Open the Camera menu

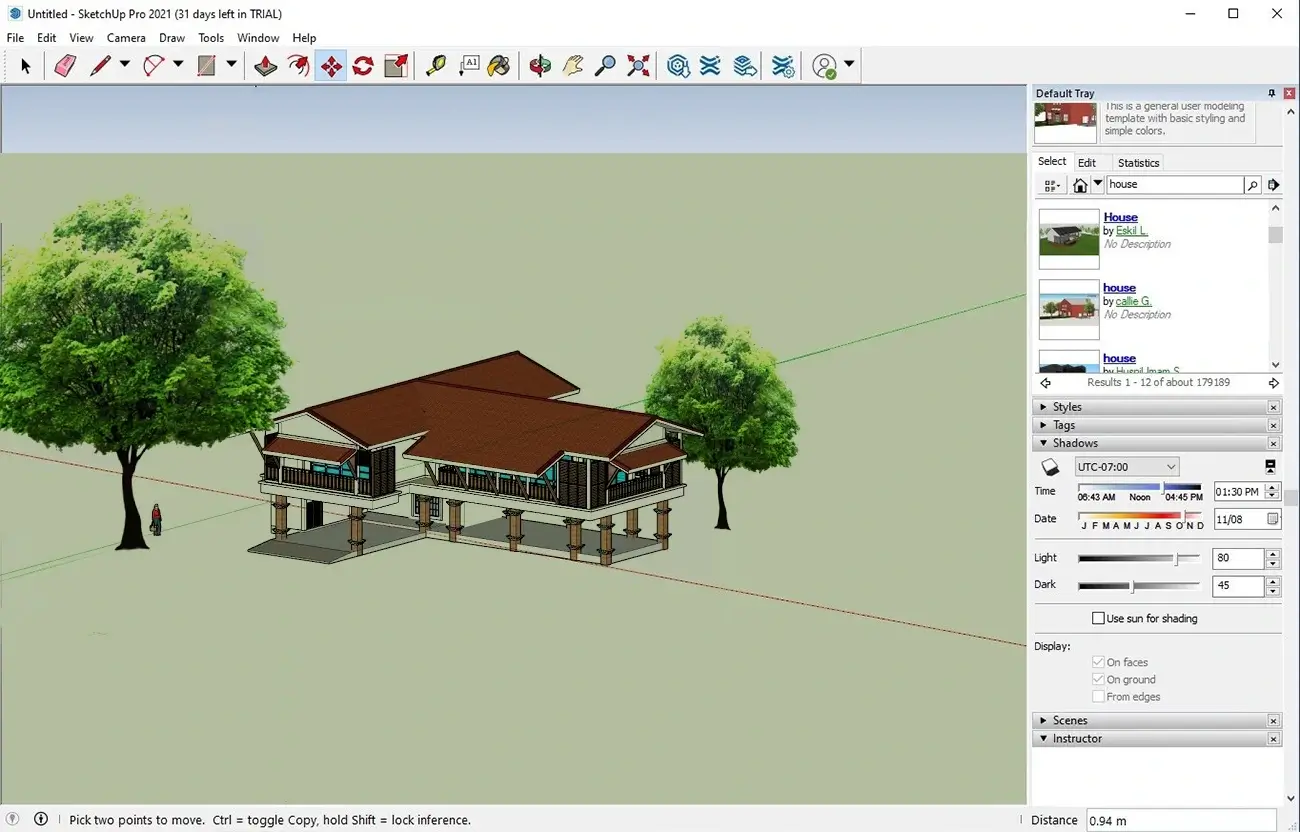point(126,37)
